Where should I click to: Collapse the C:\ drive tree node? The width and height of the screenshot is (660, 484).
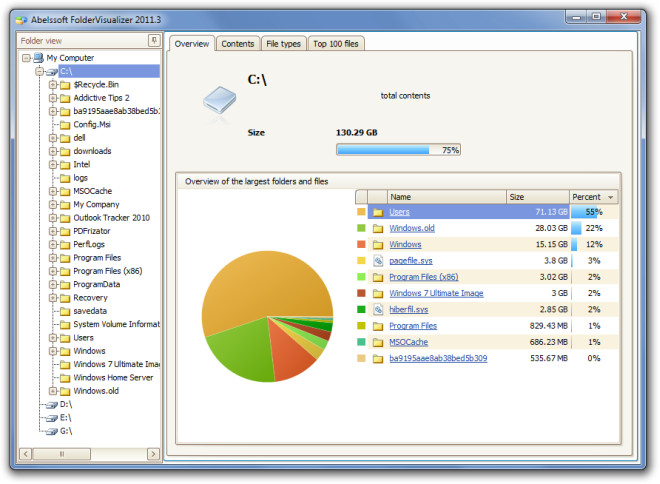point(40,71)
